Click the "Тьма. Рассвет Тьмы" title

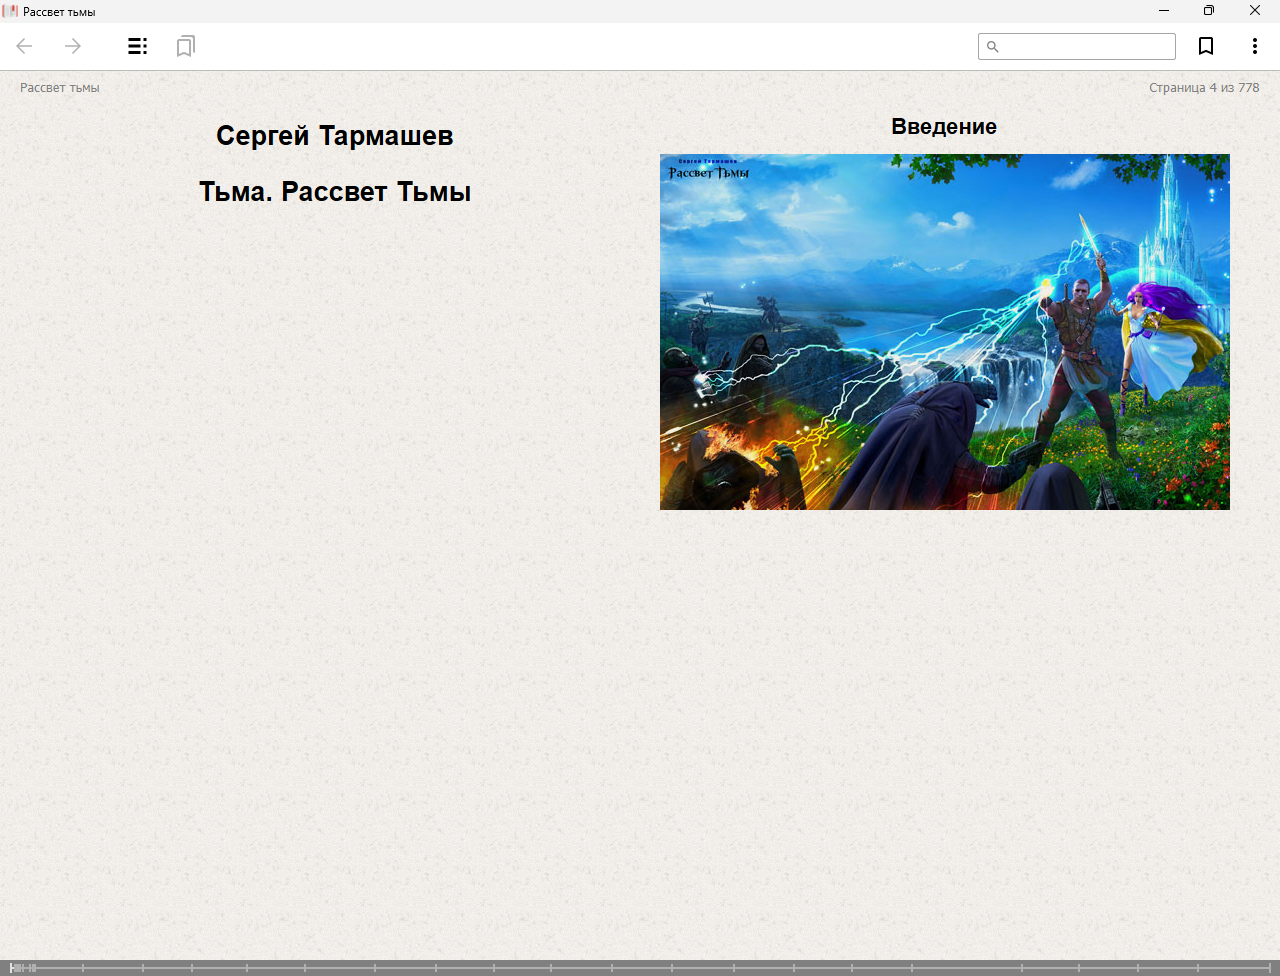[x=335, y=191]
